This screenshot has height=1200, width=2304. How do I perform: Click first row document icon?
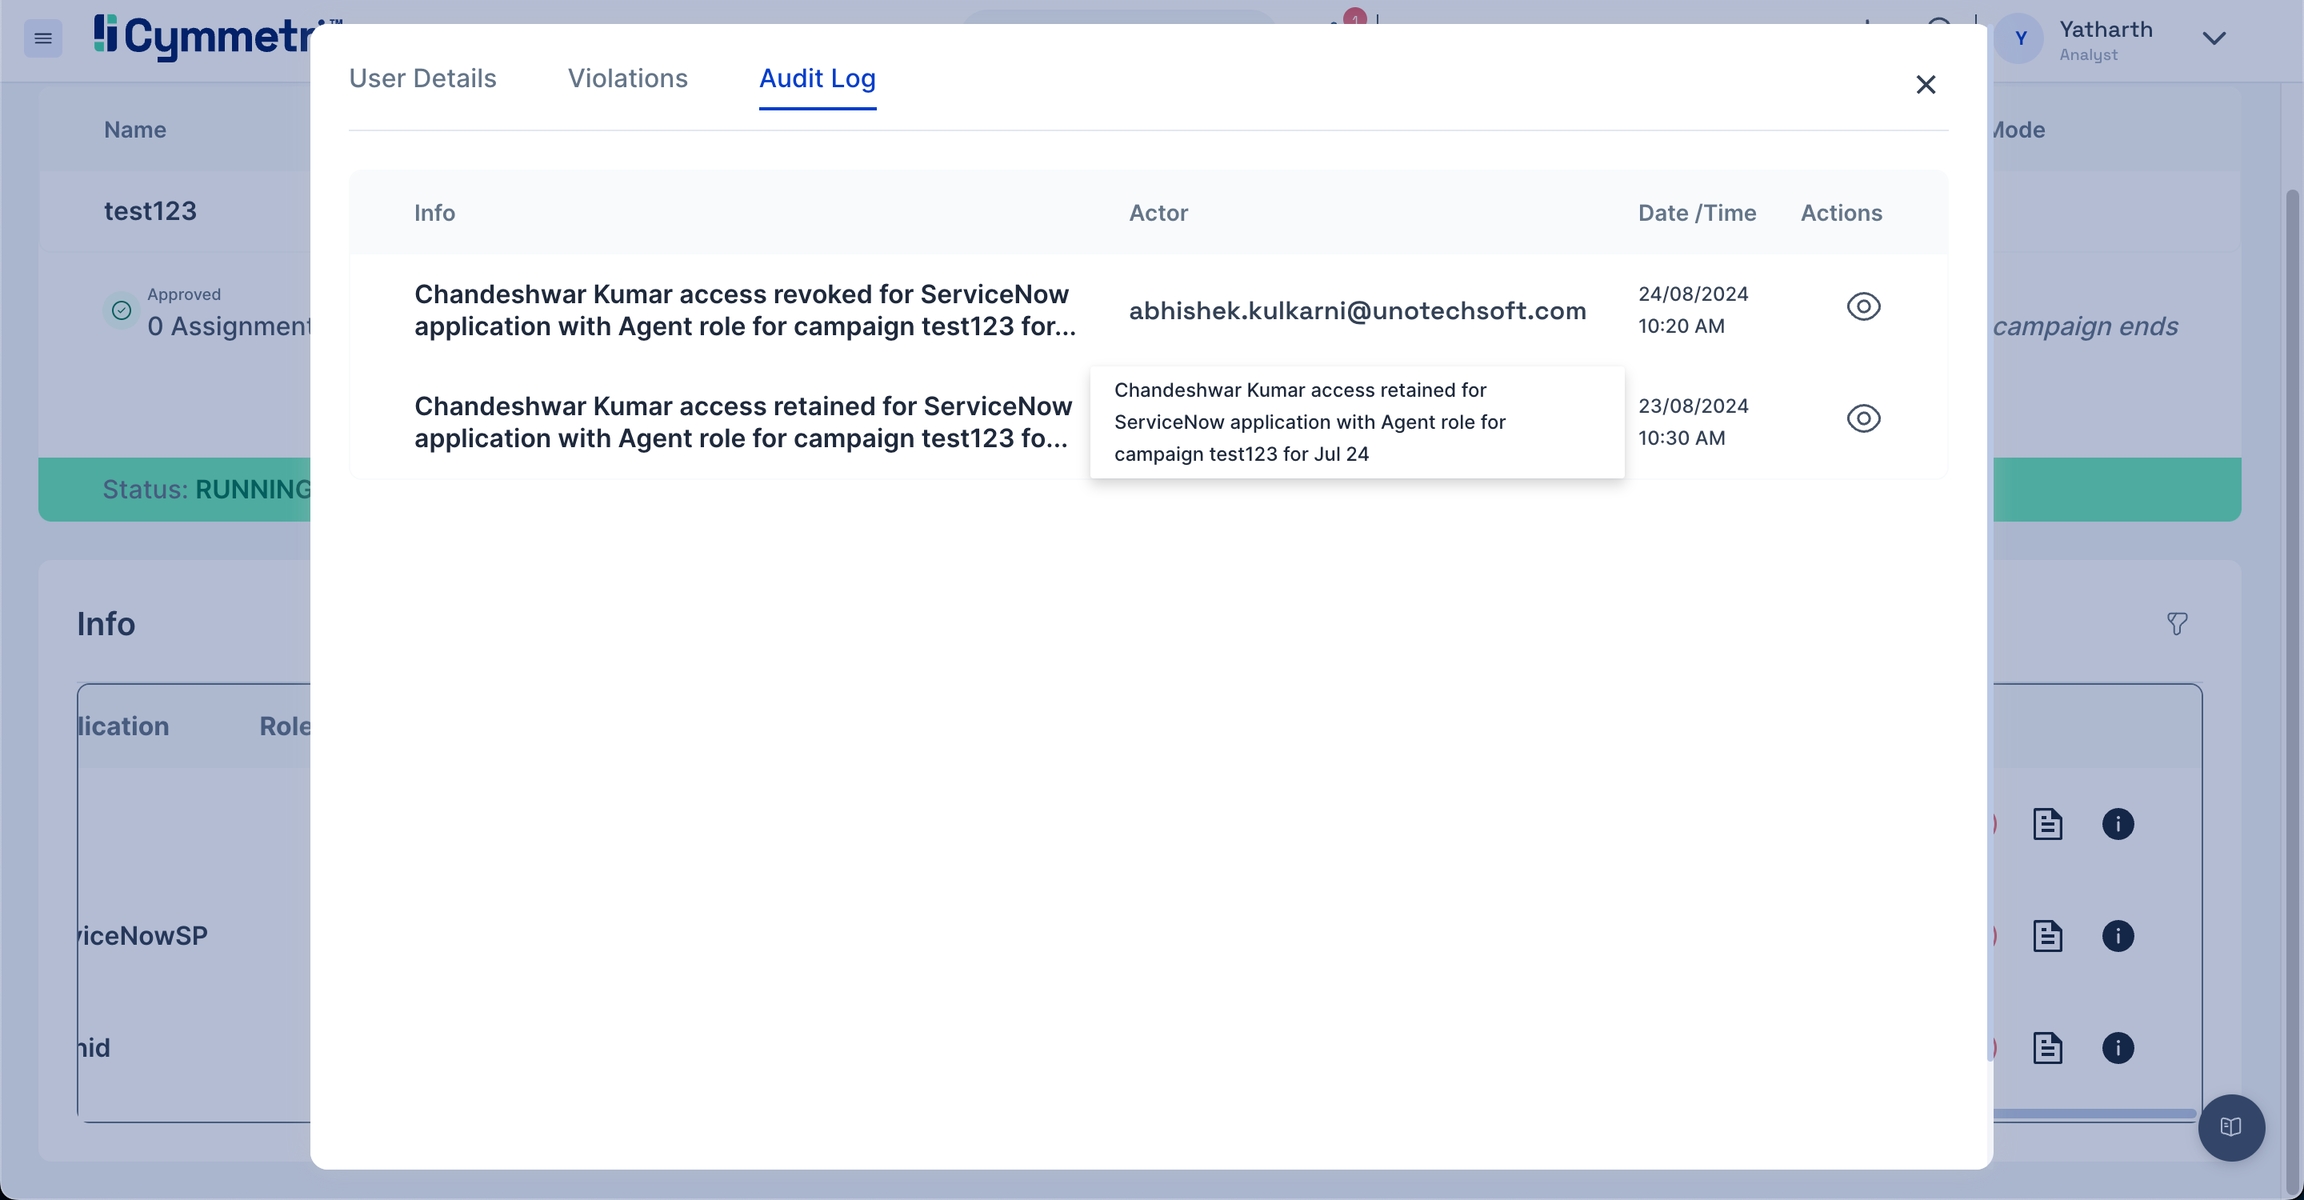coord(2047,824)
